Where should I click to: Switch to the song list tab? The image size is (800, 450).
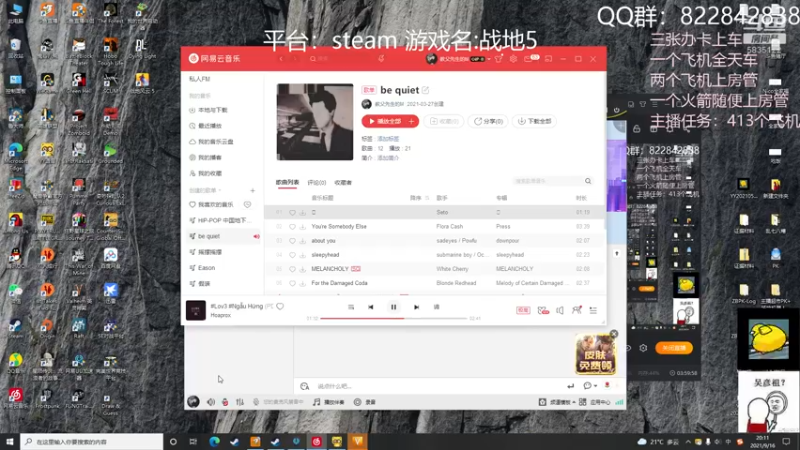(x=287, y=182)
